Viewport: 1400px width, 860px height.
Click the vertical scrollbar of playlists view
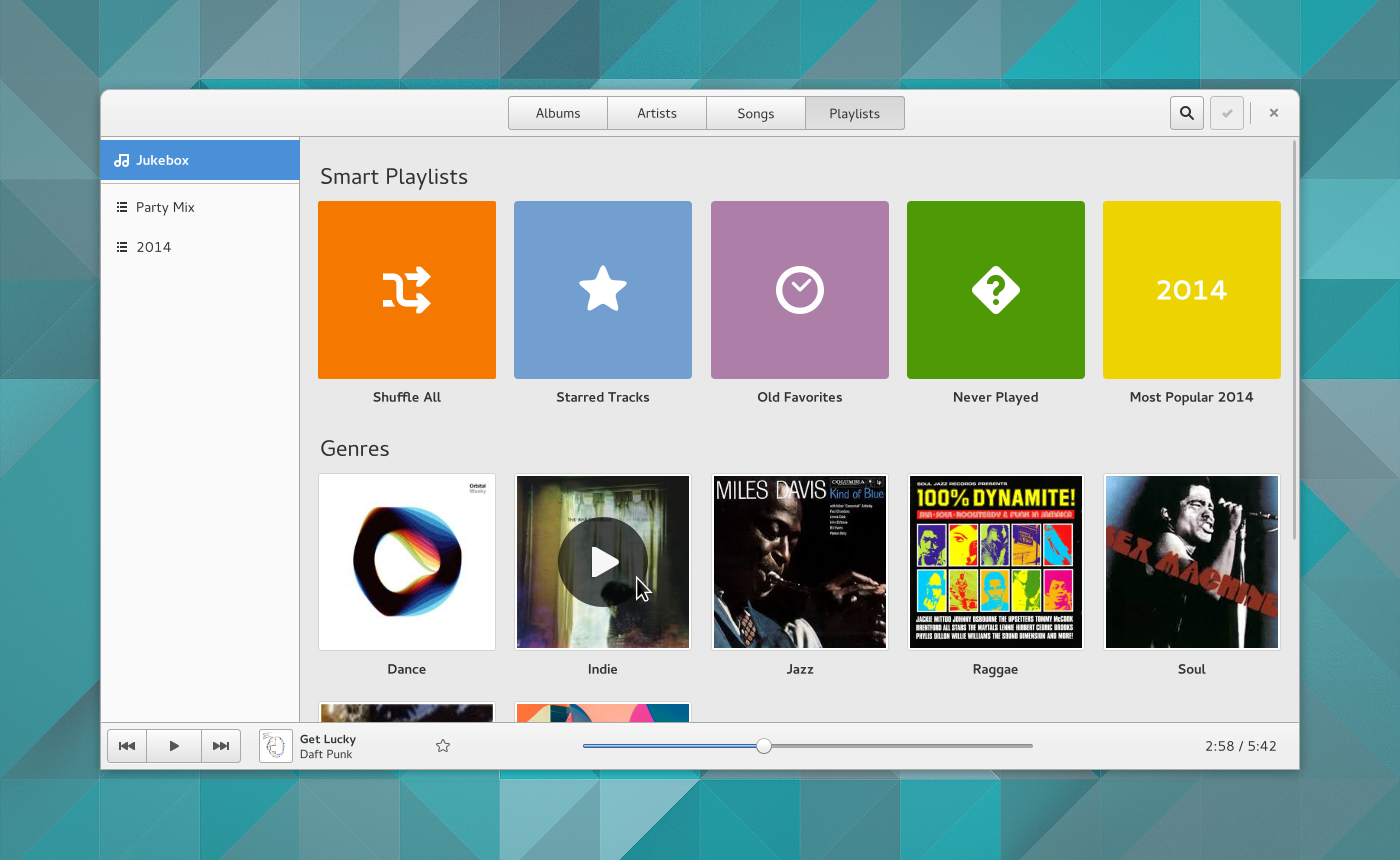point(1295,340)
